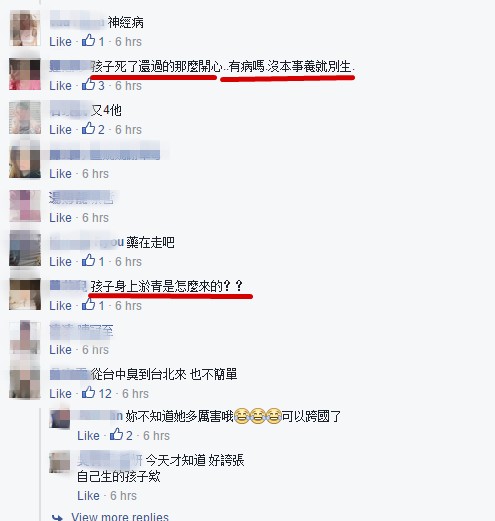This screenshot has width=495, height=521.
Task: Open the 6 hrs timestamp on 又4他 comment
Action: (x=128, y=130)
